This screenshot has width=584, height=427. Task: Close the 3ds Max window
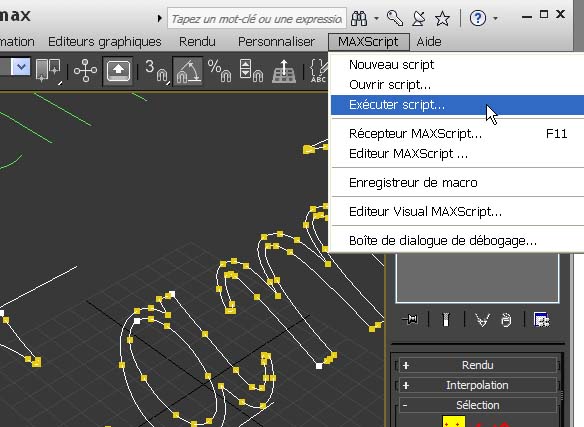click(x=560, y=15)
